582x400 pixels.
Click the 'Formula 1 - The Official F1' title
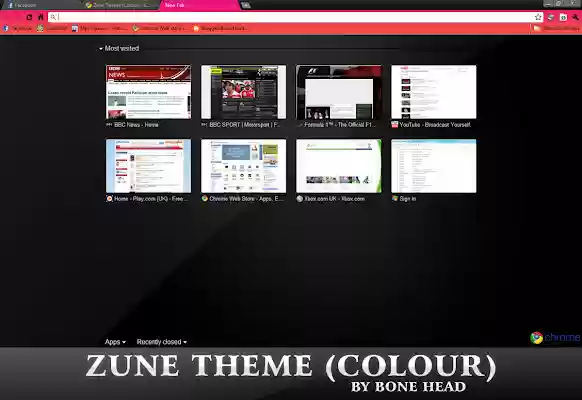(x=340, y=125)
